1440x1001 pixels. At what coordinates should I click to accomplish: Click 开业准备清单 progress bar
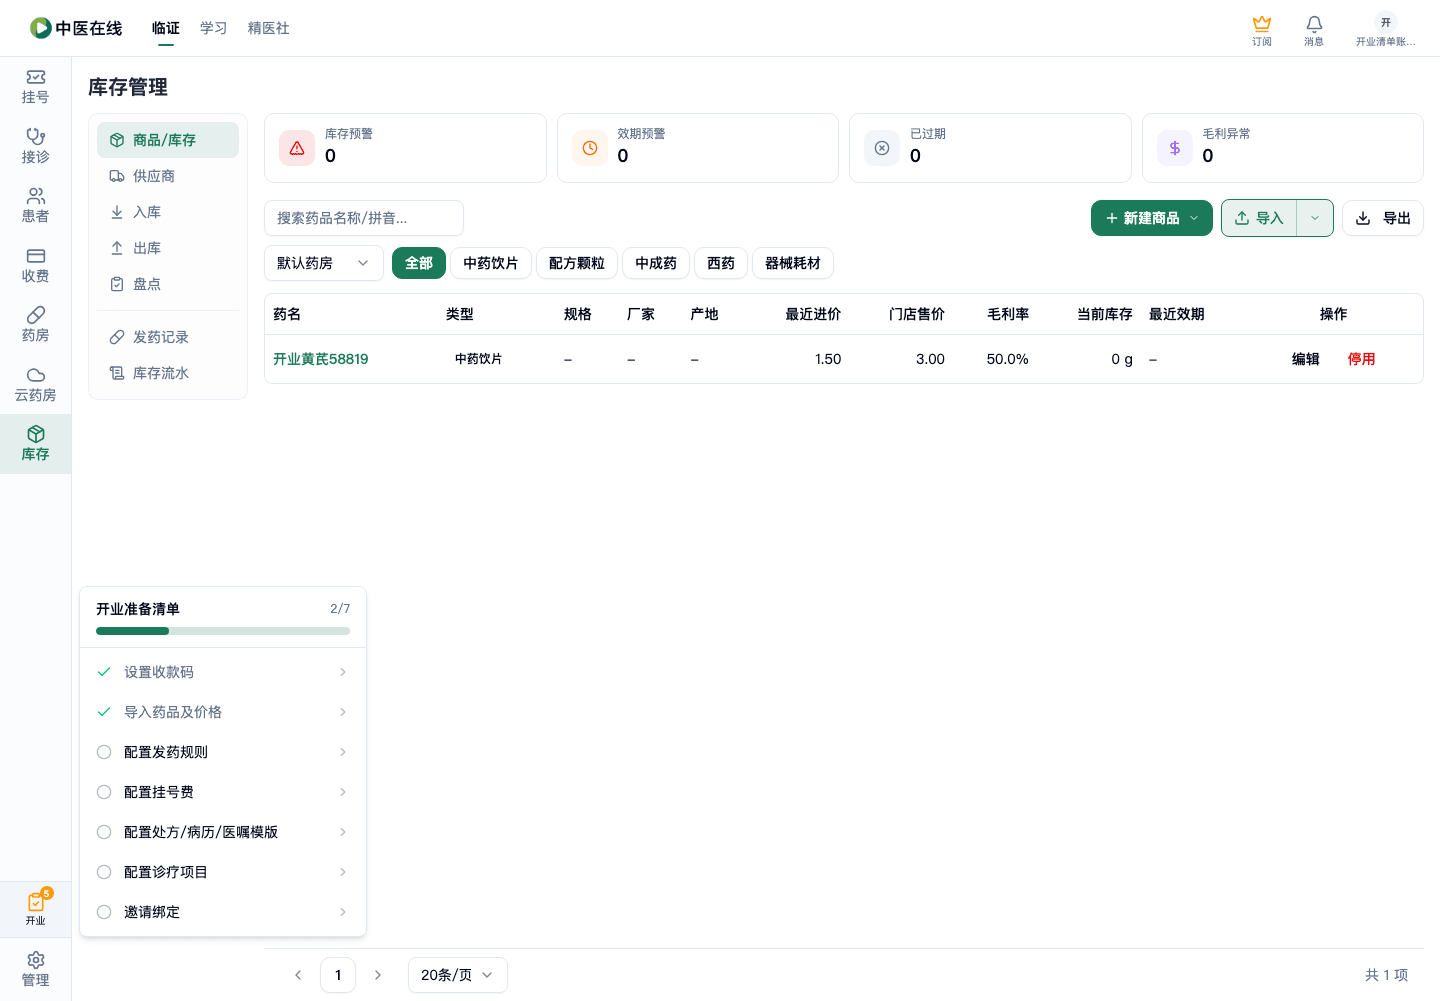tap(223, 631)
